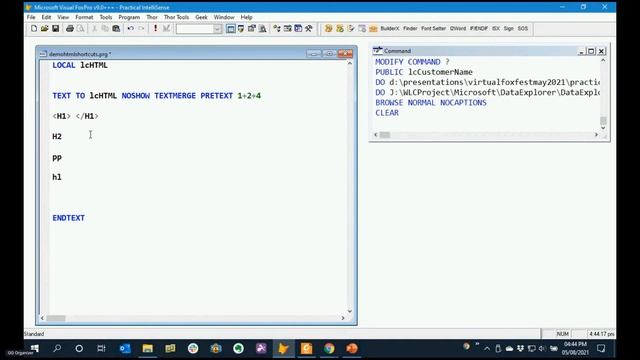
Task: Open the Toolbox hammer-and-wrench icon
Action: (309, 29)
